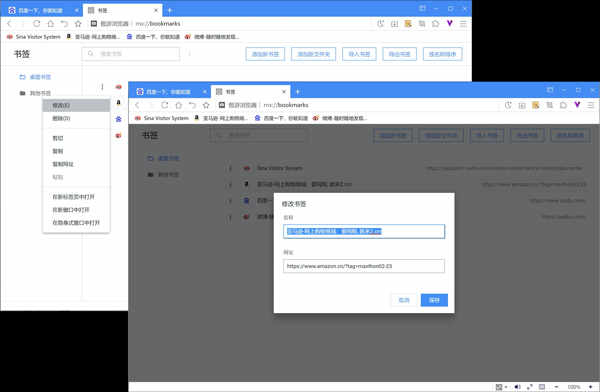Click star favorite icon in front window toolbar
The width and height of the screenshot is (600, 392).
[x=206, y=105]
